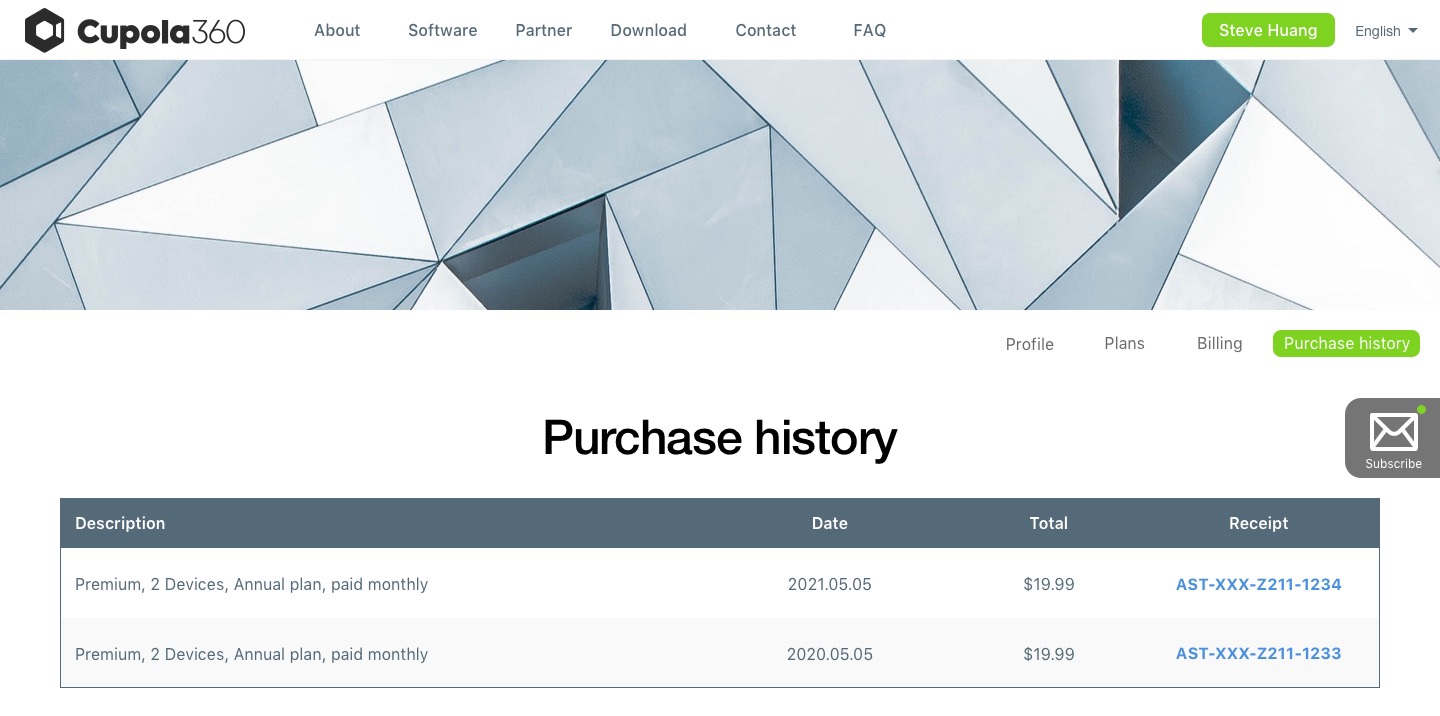This screenshot has height=716, width=1440.
Task: Click the Cupola360 hexagon logo icon
Action: tap(45, 30)
